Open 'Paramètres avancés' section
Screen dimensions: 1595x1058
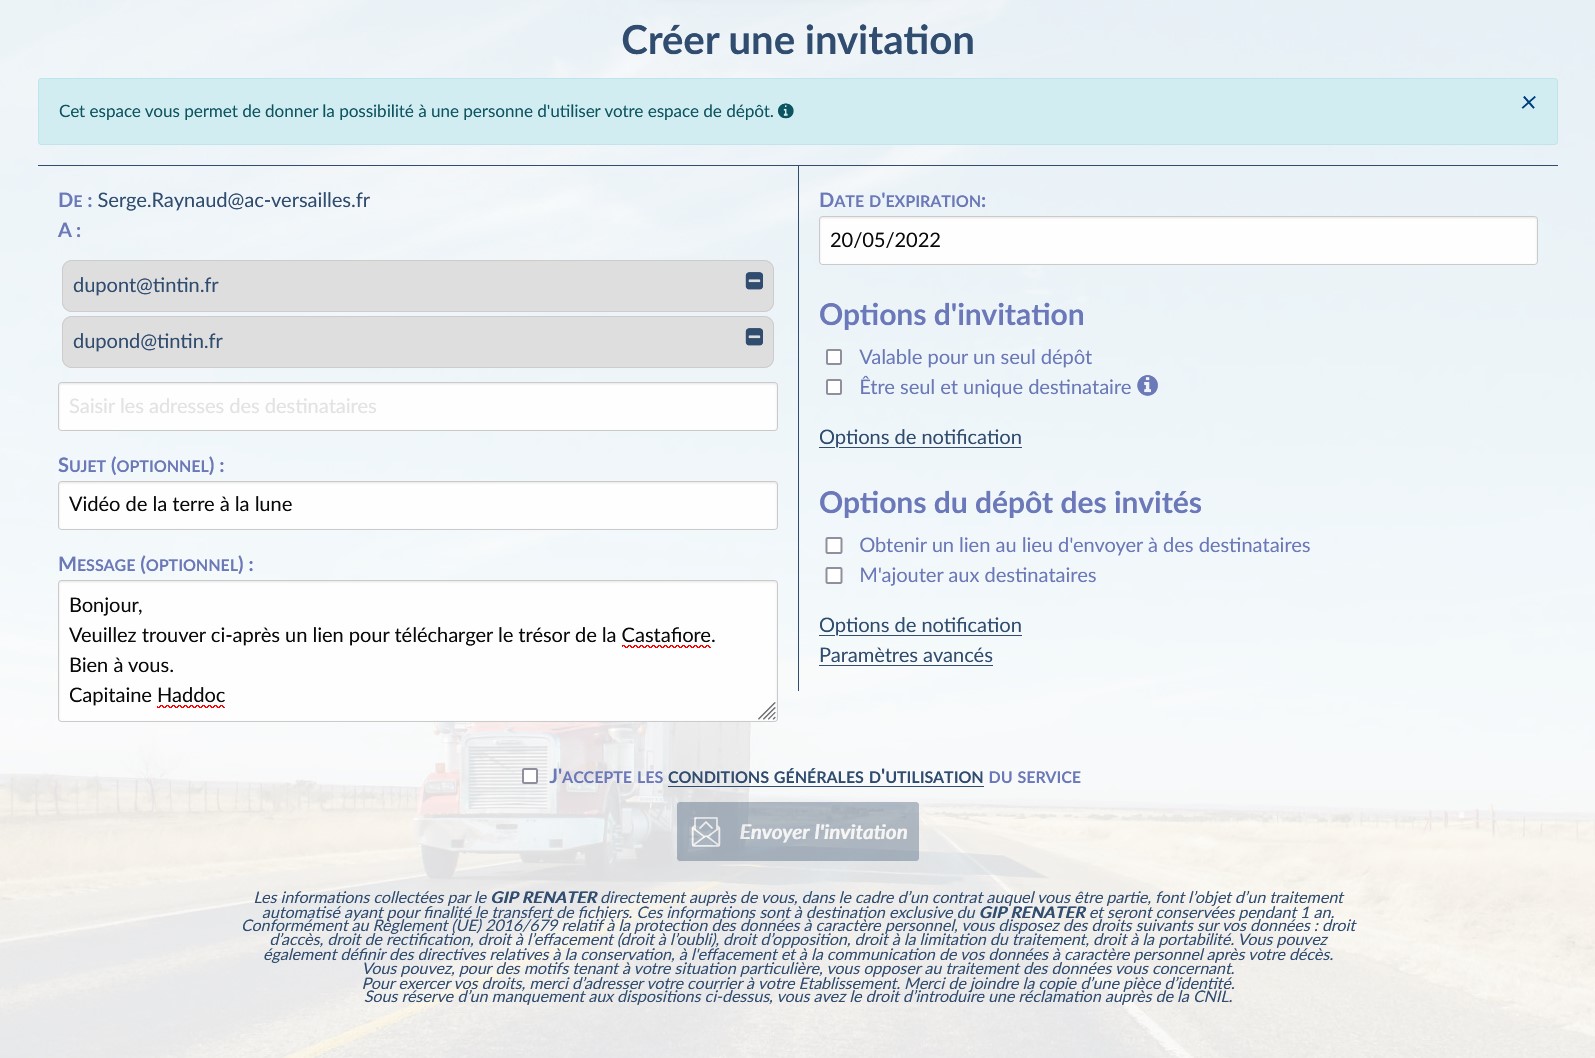pyautogui.click(x=906, y=655)
